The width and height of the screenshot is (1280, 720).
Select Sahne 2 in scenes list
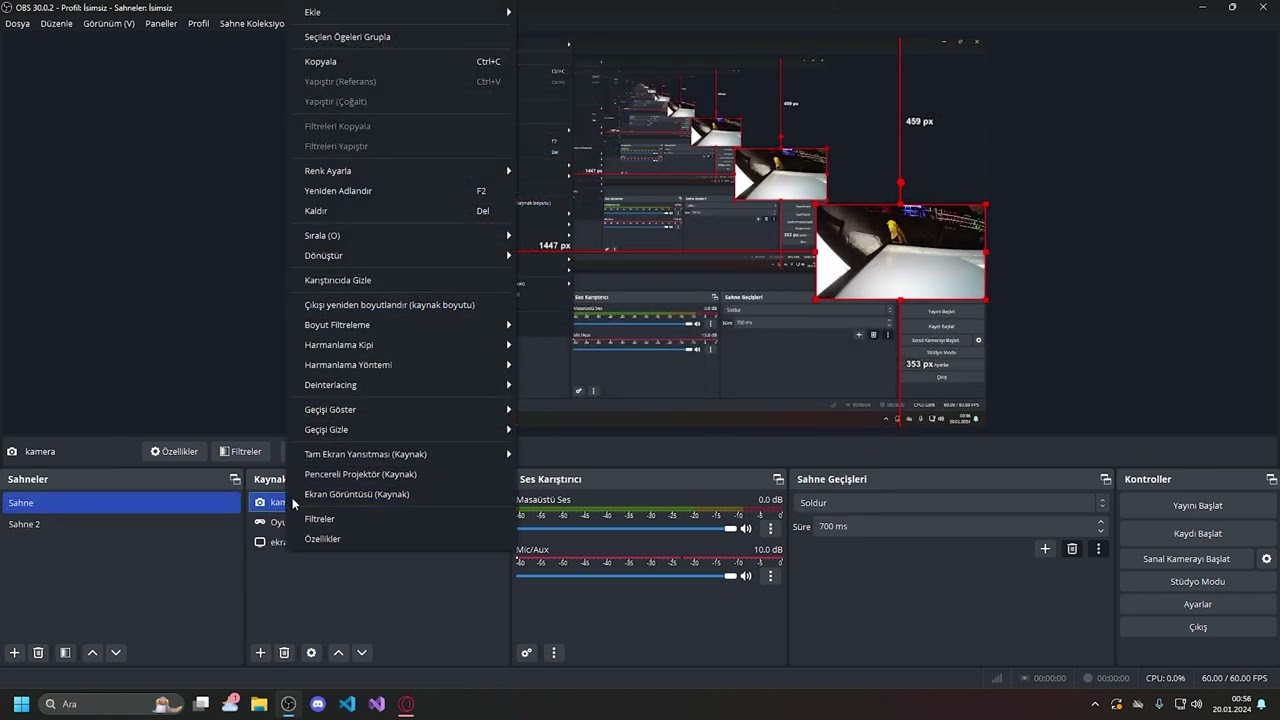121,524
